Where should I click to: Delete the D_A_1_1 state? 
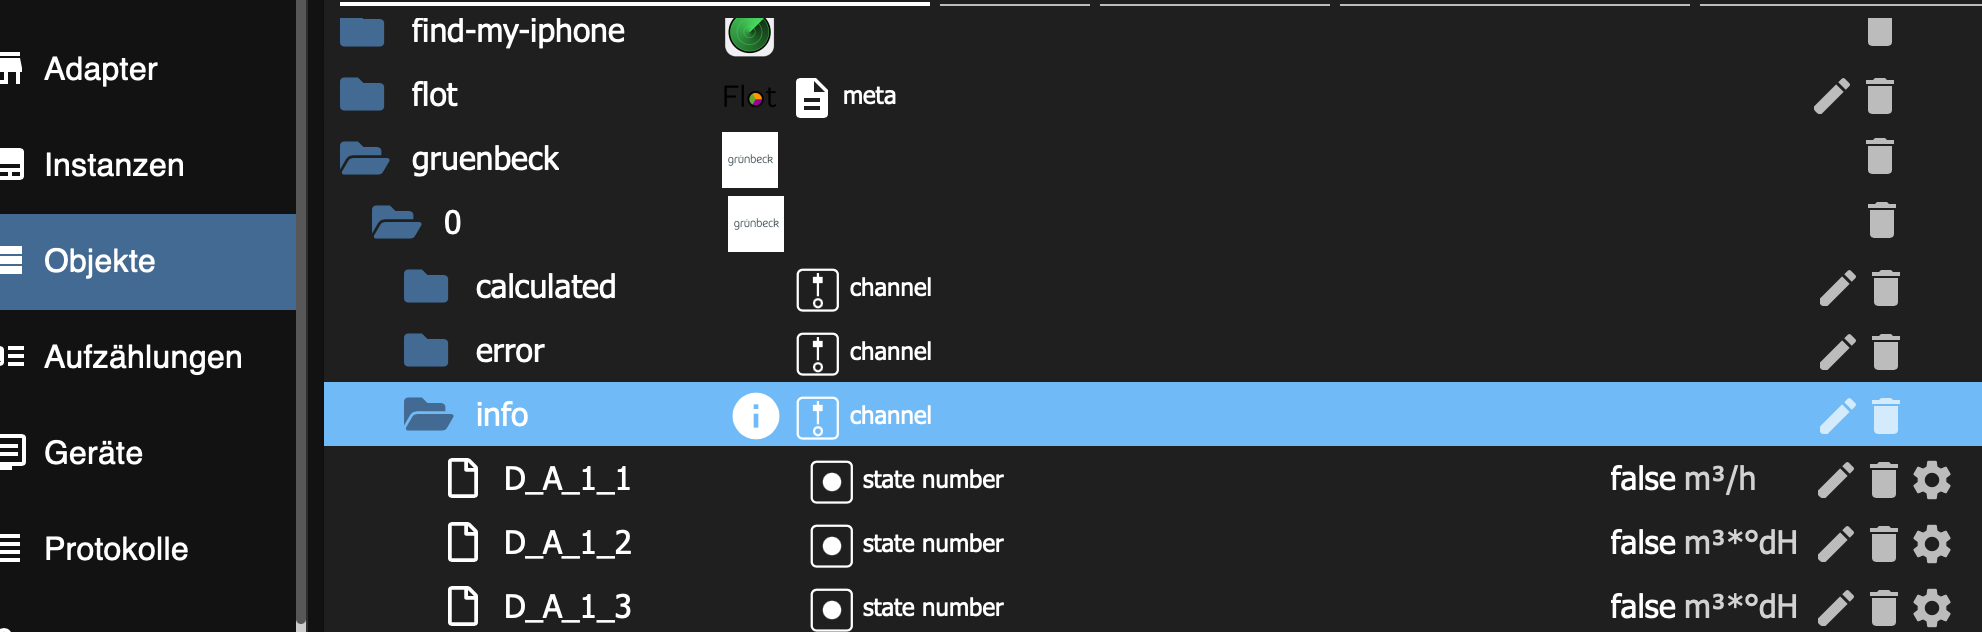(x=1884, y=480)
